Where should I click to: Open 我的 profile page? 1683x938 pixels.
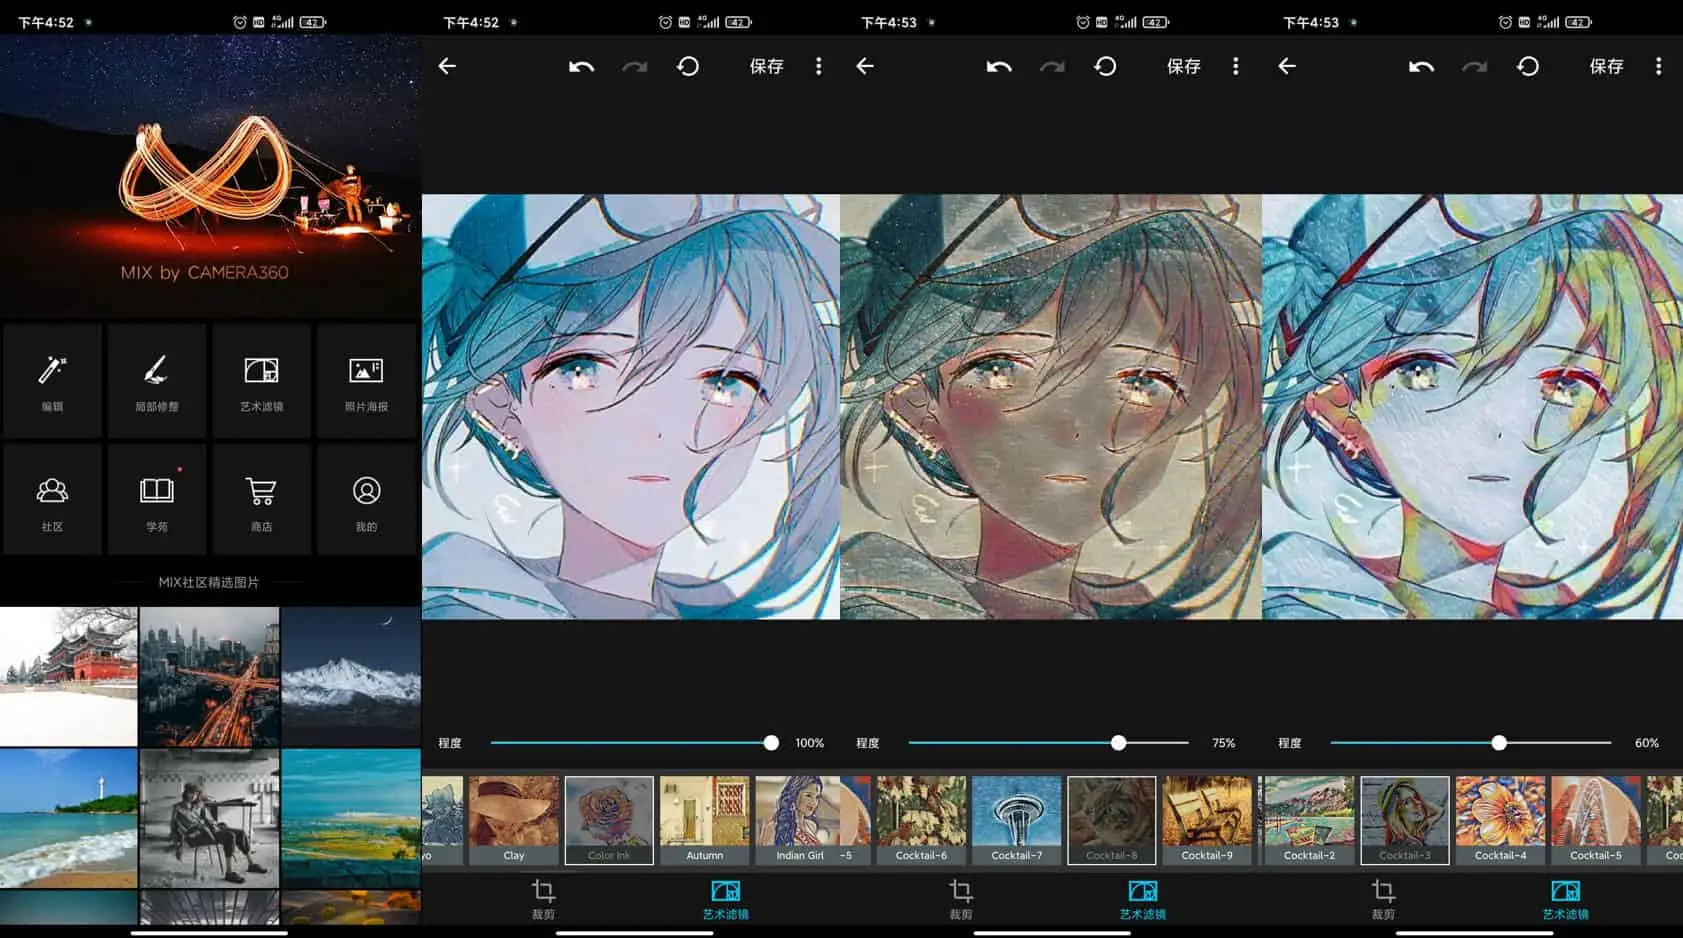coord(366,498)
